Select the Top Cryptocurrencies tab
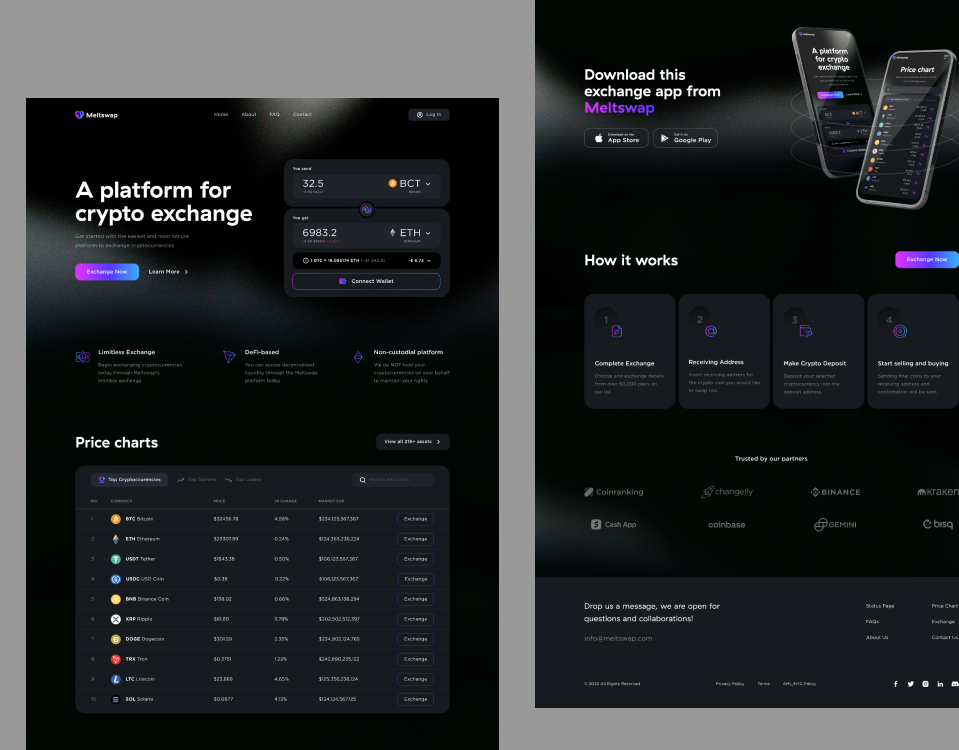 tap(130, 480)
